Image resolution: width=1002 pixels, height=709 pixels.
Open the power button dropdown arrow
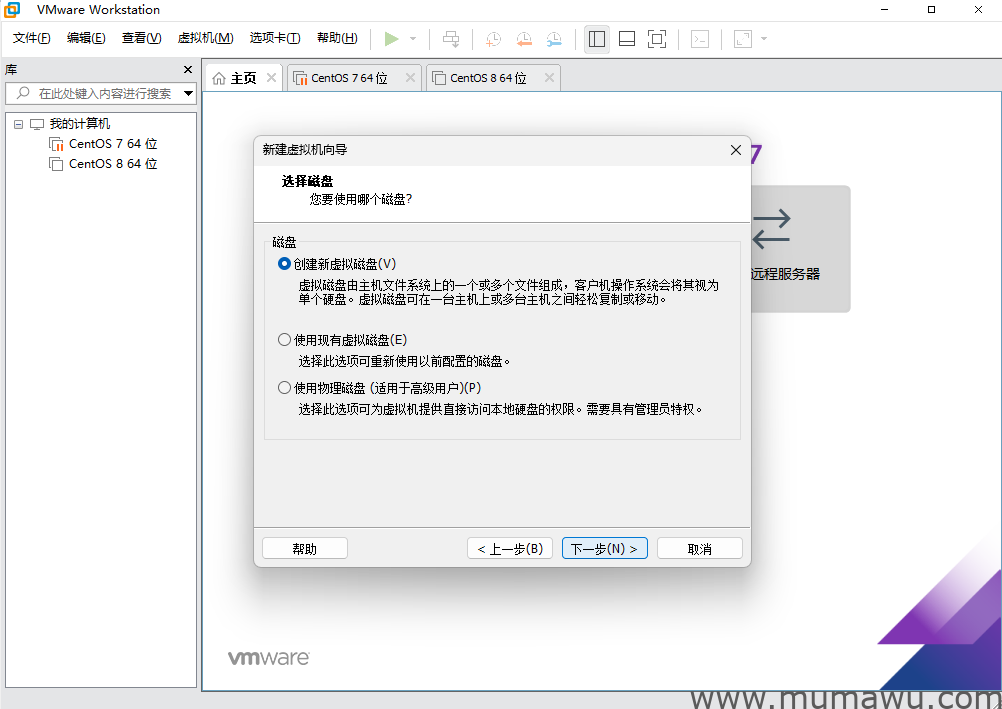coord(412,38)
